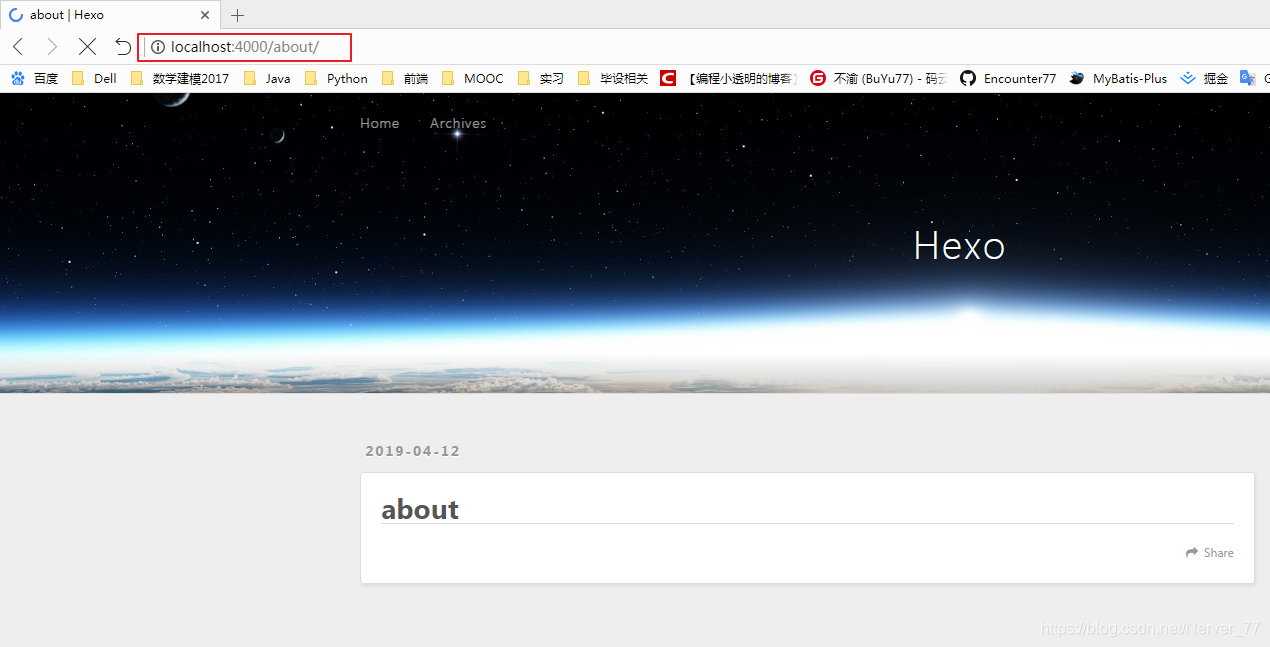This screenshot has height=647, width=1270.
Task: Close the 'about | Hexo' tab
Action: 205,15
